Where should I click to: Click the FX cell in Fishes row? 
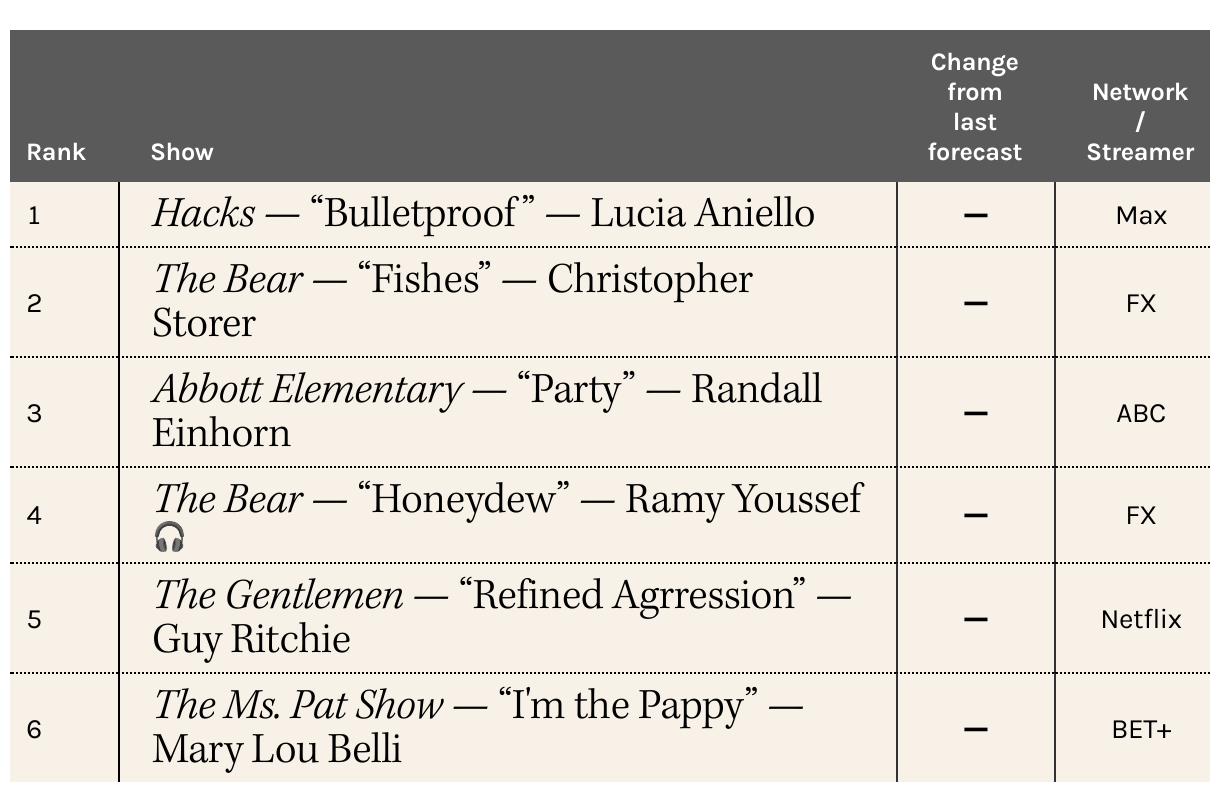[1141, 303]
